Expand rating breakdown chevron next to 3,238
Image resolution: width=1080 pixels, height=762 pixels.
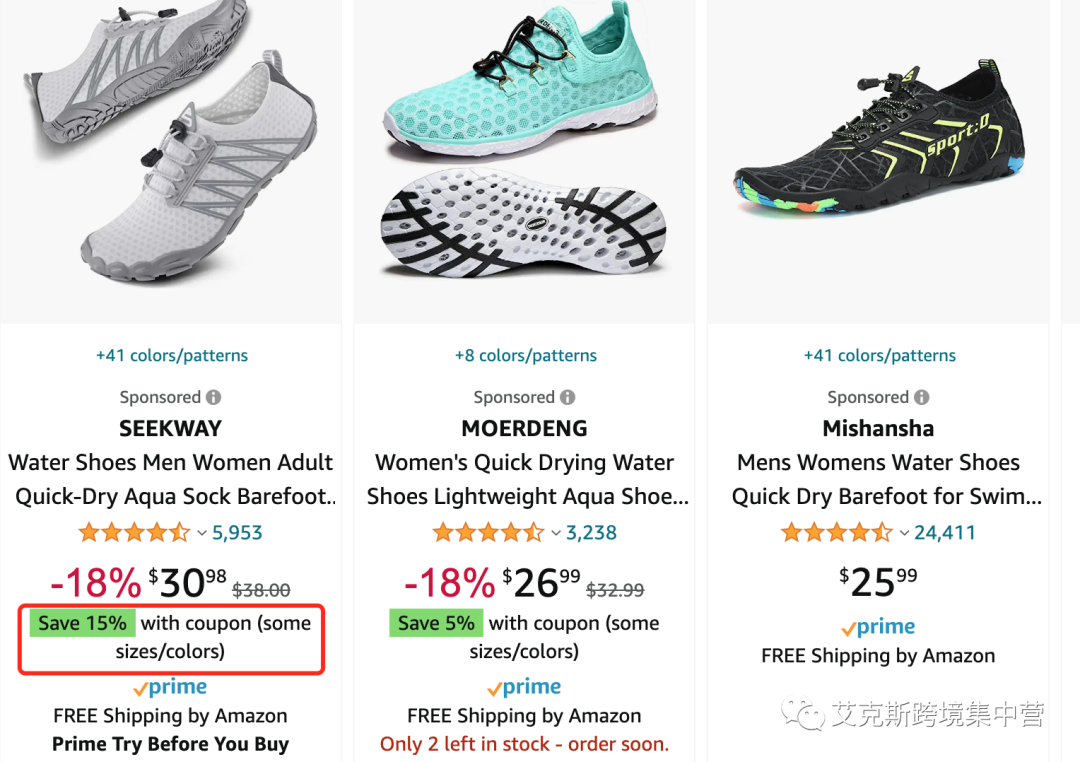[556, 533]
